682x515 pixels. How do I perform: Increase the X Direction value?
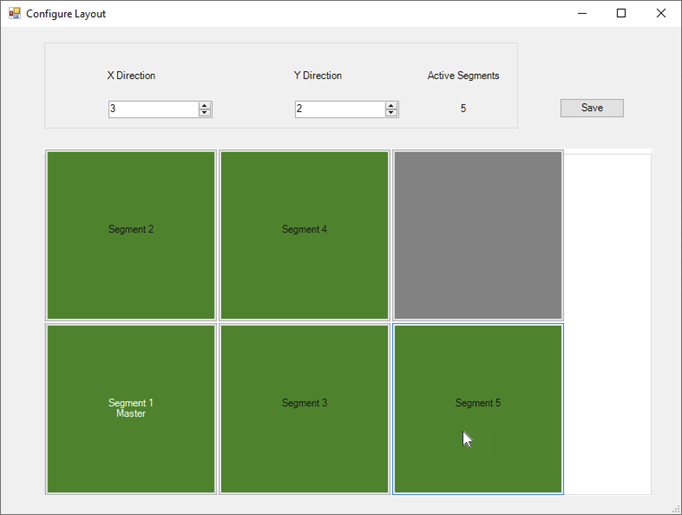tap(204, 106)
